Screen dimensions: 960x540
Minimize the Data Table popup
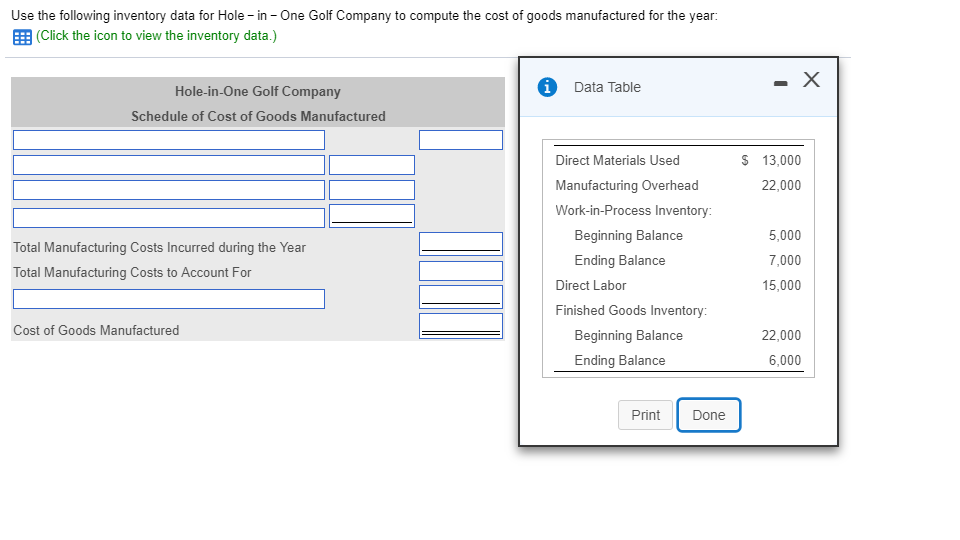pyautogui.click(x=780, y=83)
